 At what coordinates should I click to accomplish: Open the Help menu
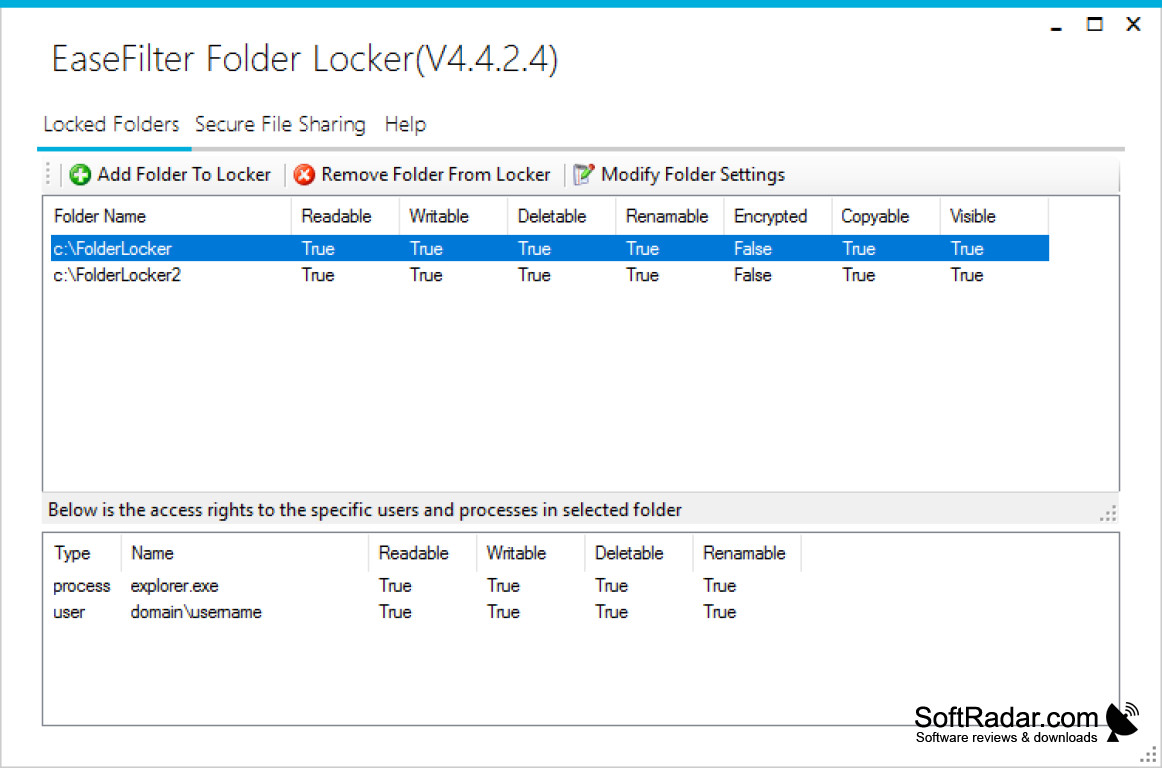click(x=405, y=125)
